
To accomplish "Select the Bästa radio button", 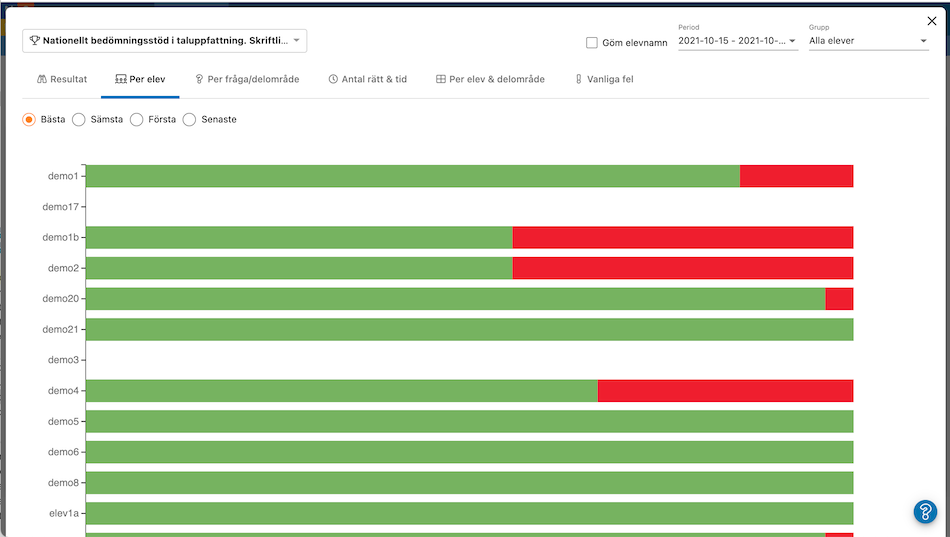I will (x=28, y=119).
